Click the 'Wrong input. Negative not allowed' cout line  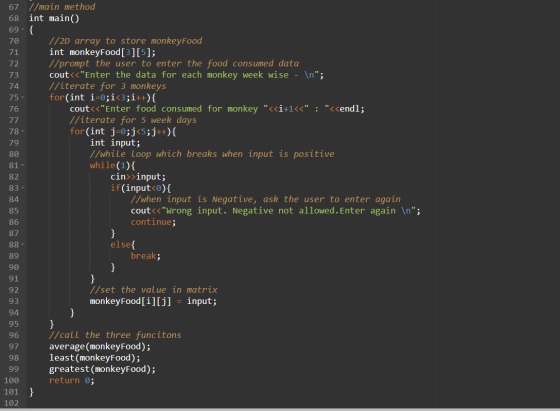(276, 211)
